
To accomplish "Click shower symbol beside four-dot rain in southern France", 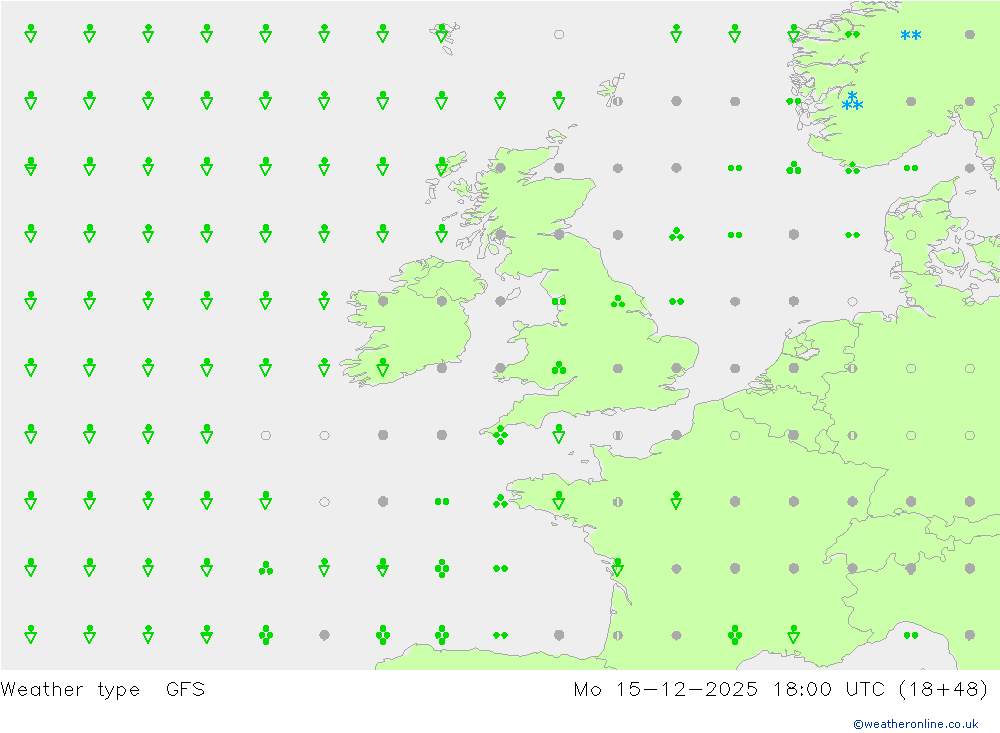I will [x=793, y=634].
